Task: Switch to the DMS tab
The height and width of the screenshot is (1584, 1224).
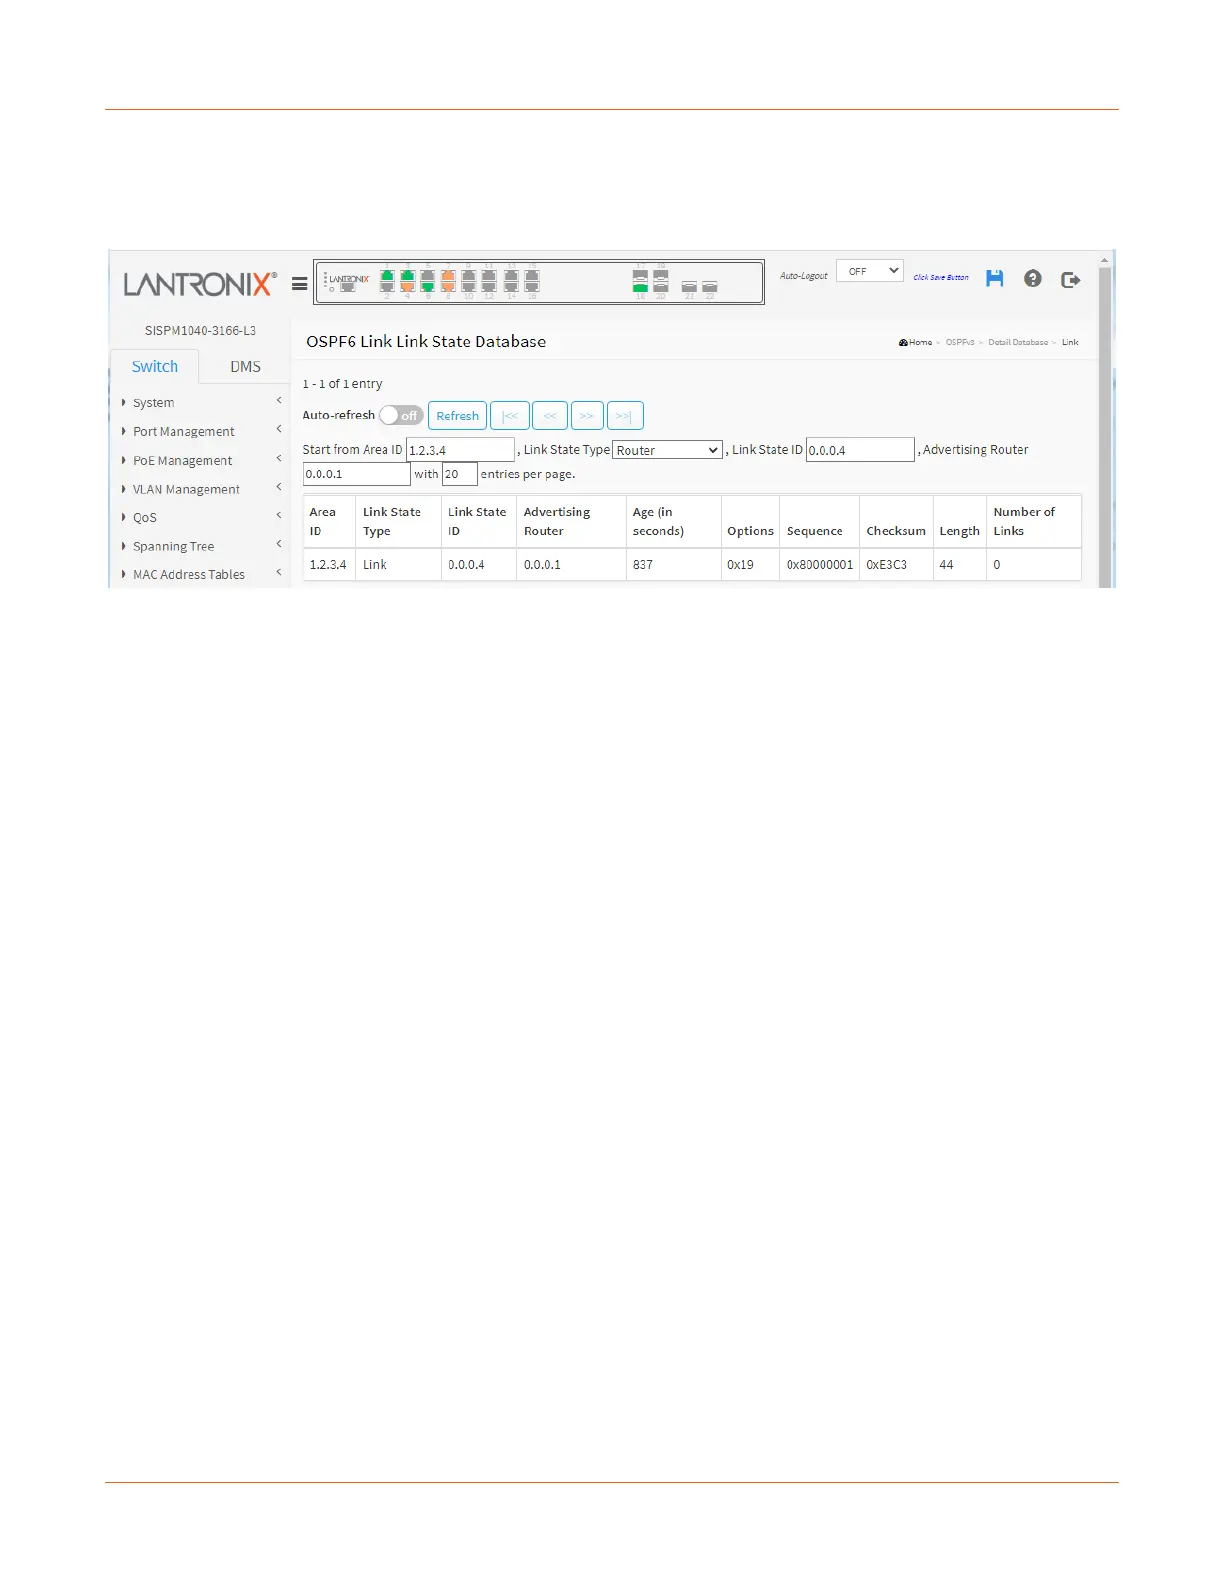Action: [x=245, y=366]
